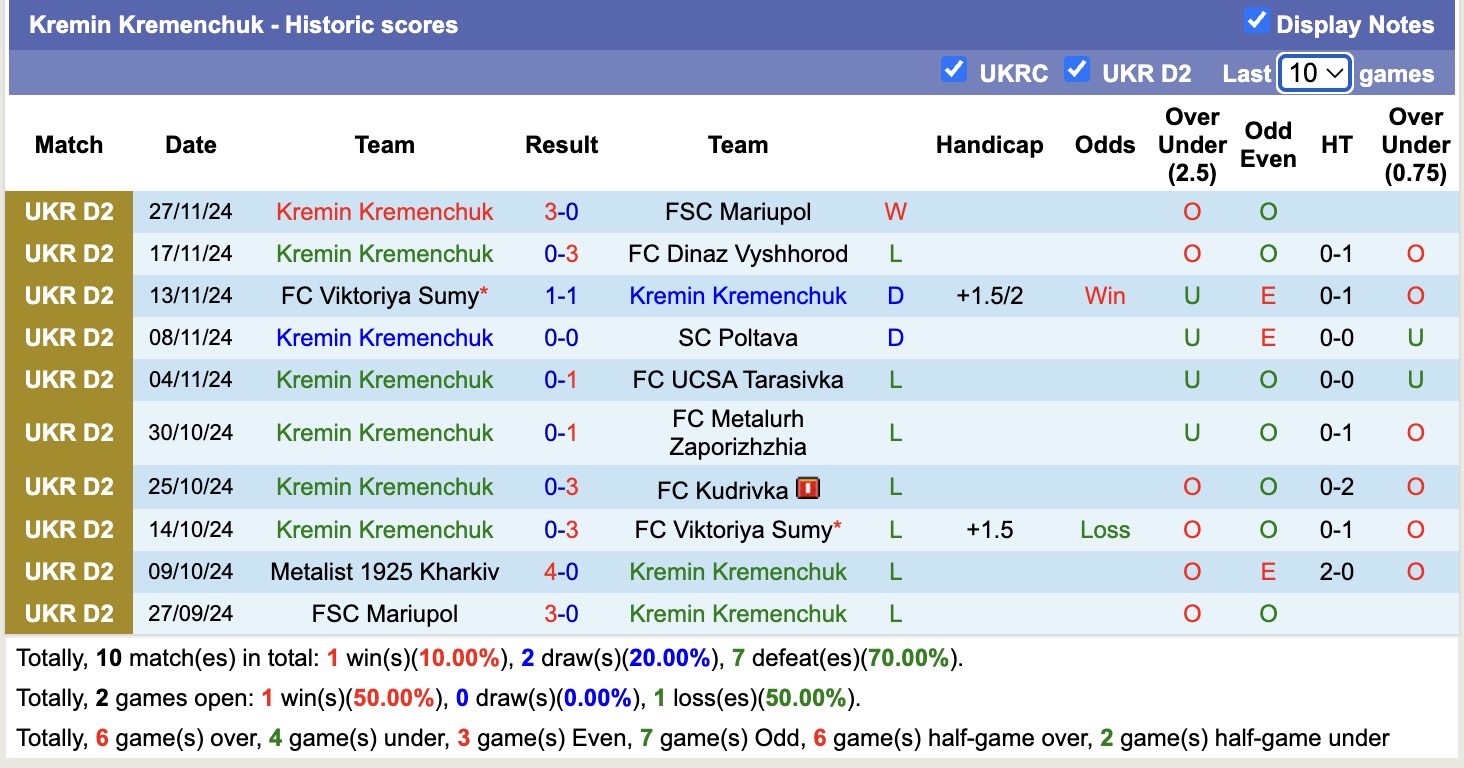Image resolution: width=1464 pixels, height=768 pixels.
Task: Click the Odds column header
Action: point(1104,145)
